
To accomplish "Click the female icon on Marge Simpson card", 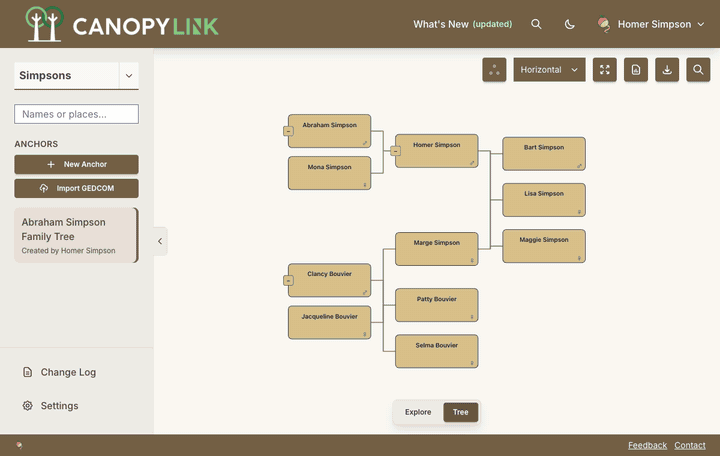I will click(x=472, y=260).
